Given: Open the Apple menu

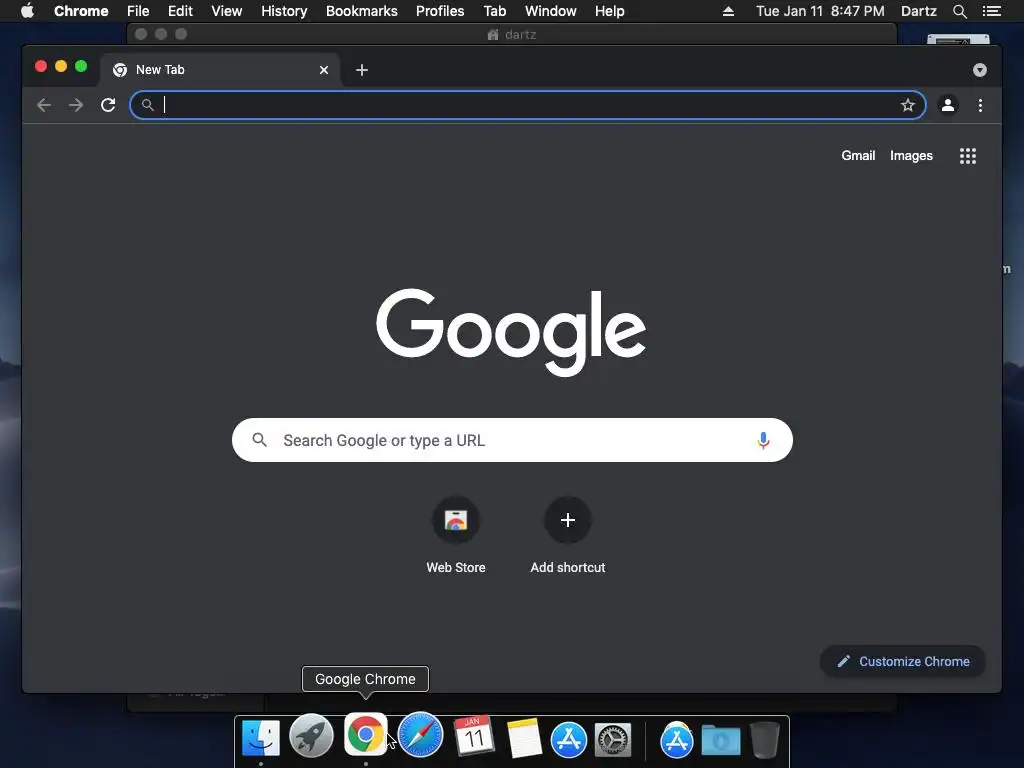Looking at the screenshot, I should tap(27, 11).
